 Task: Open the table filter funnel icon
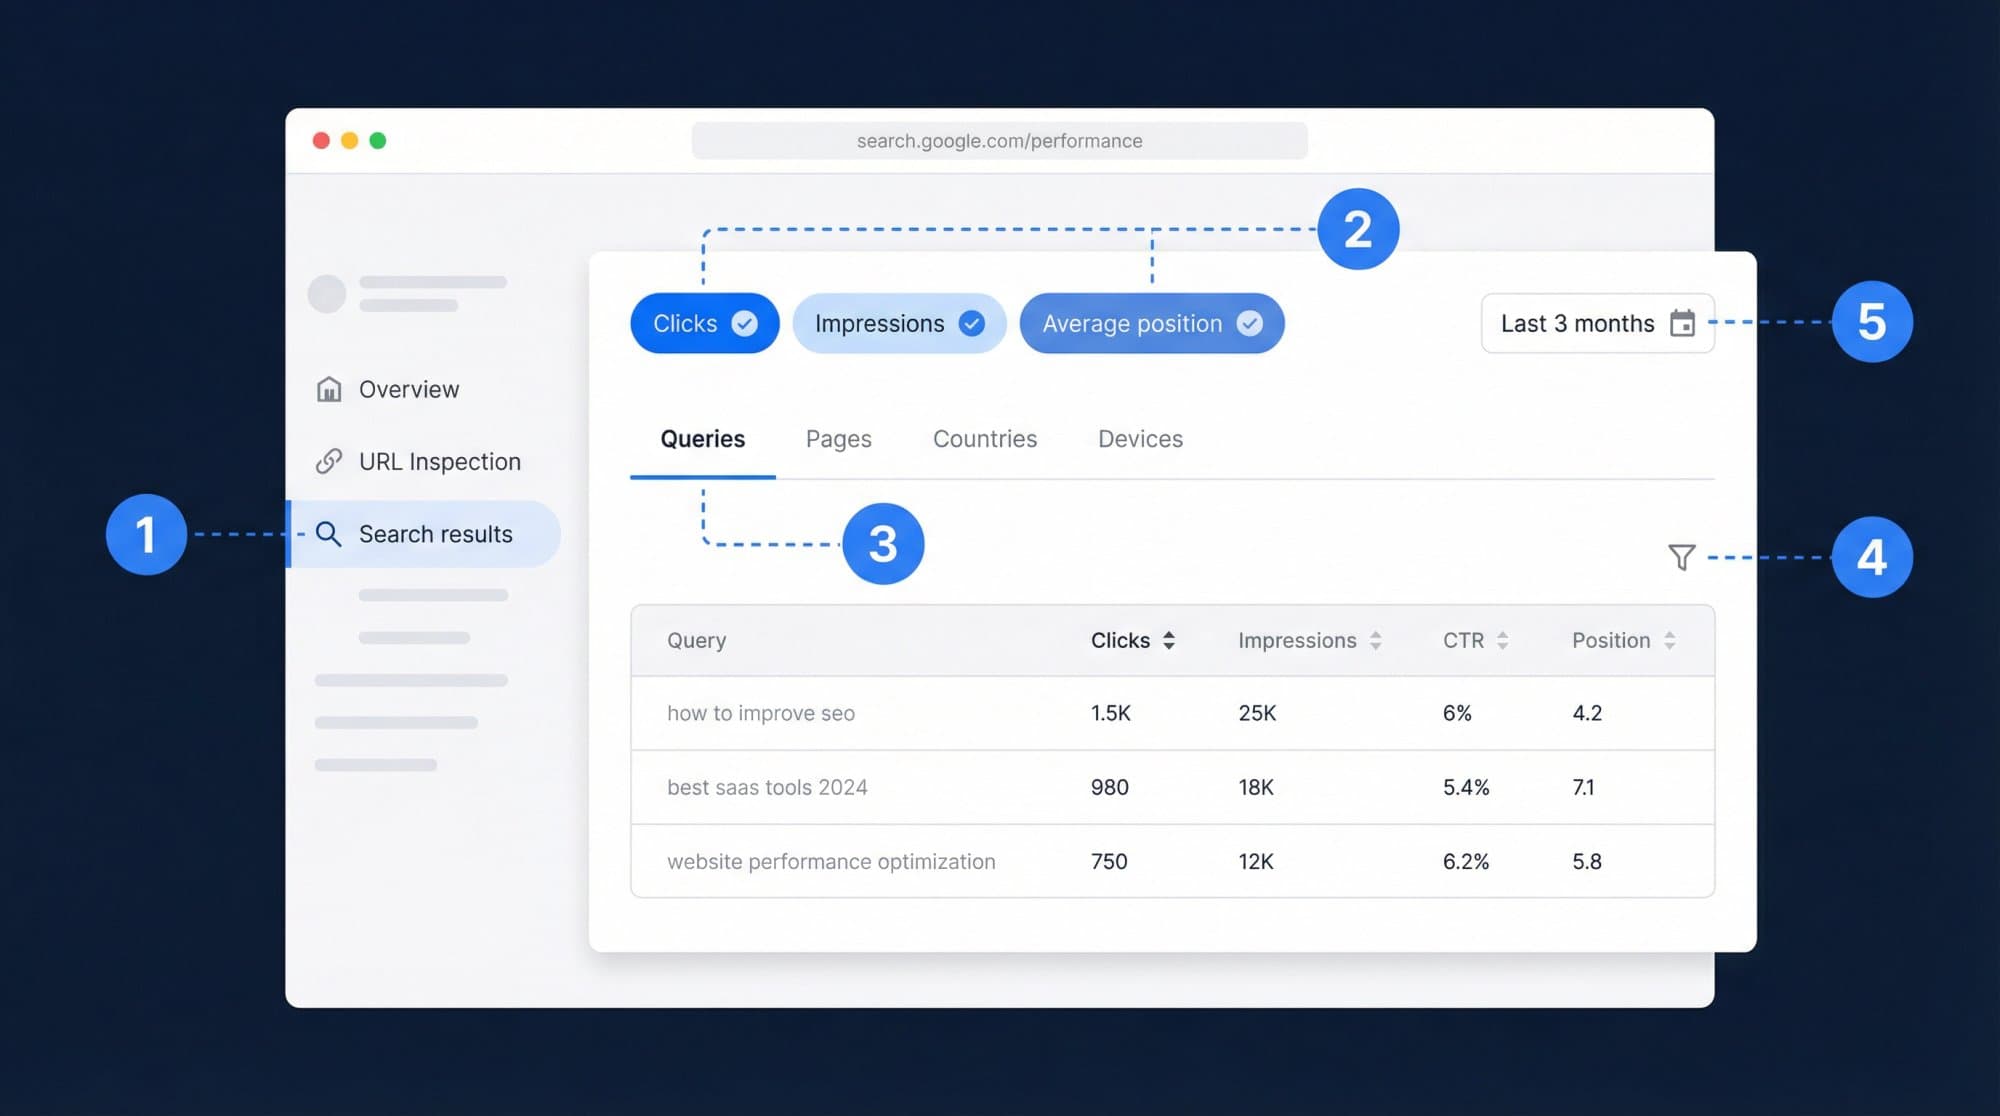click(x=1682, y=557)
